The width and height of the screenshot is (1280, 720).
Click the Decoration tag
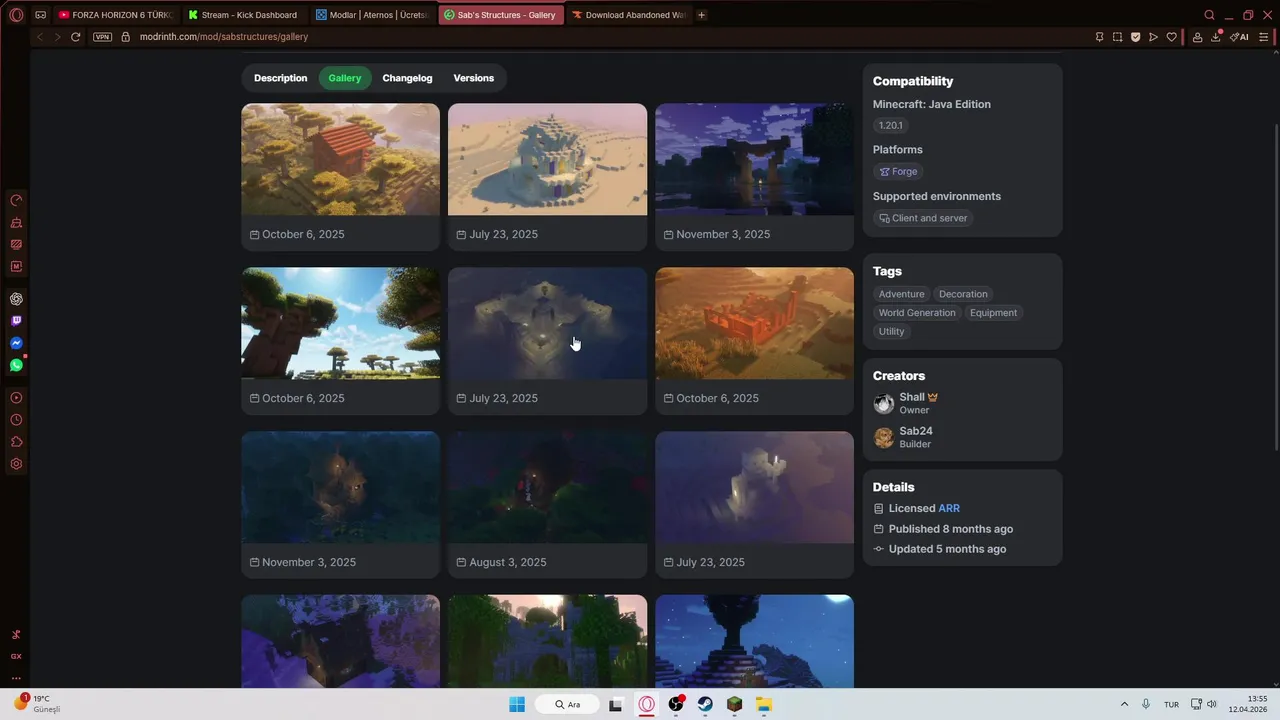coord(963,294)
